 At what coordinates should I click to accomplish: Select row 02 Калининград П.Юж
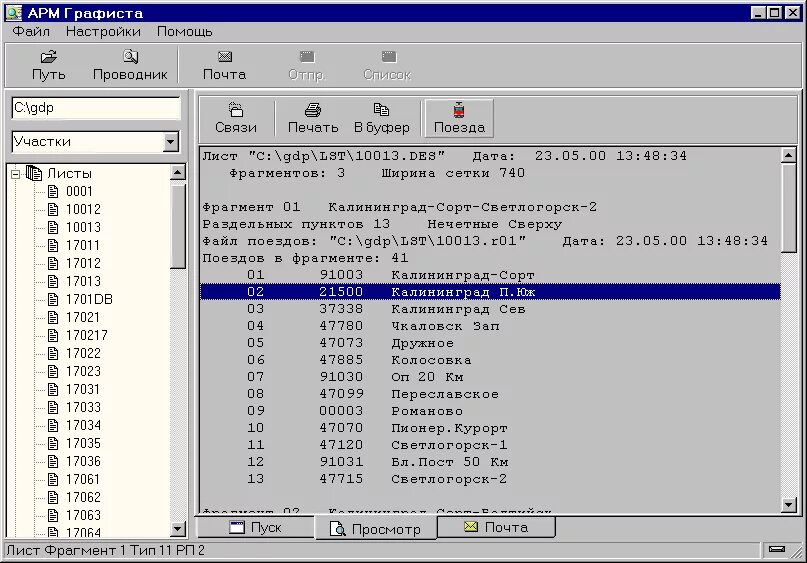(x=490, y=292)
